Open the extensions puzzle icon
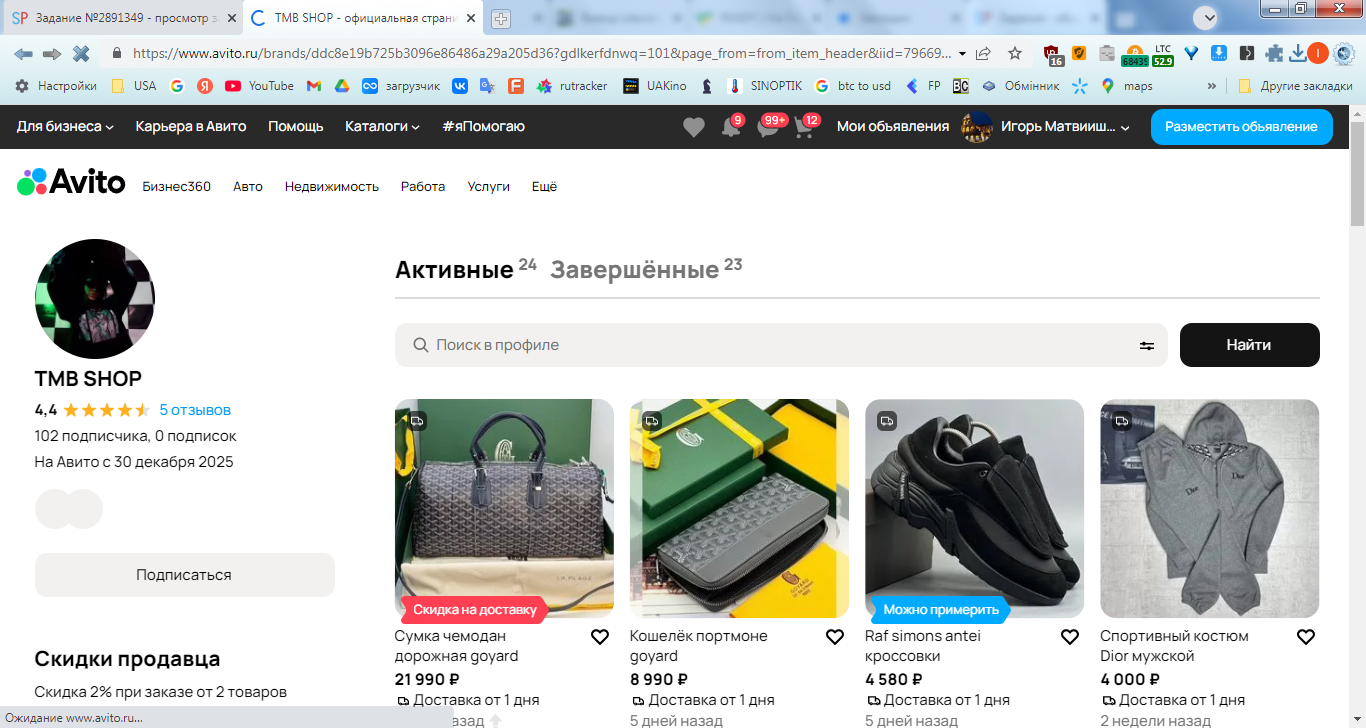 pos(1274,53)
